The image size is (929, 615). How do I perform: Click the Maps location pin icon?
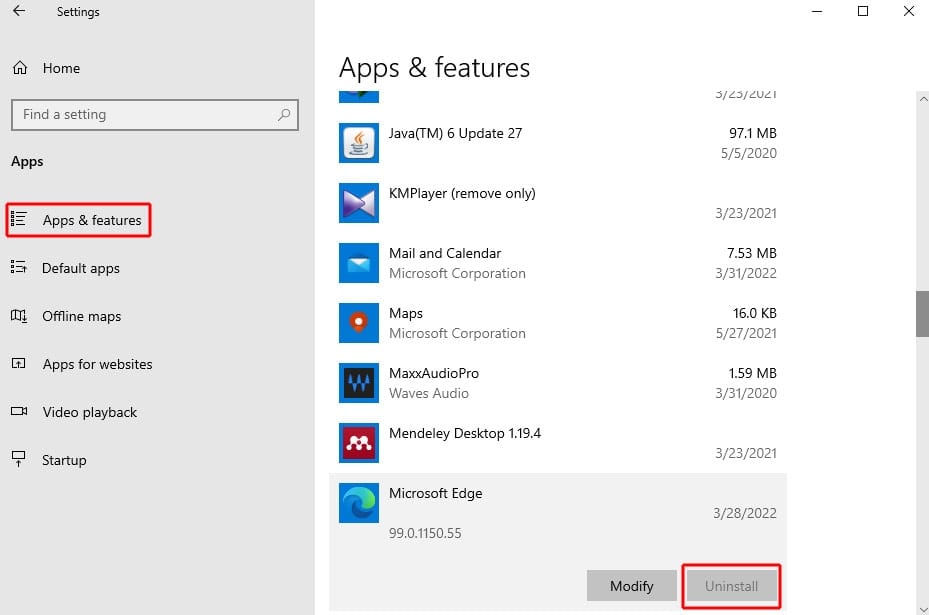pos(358,323)
